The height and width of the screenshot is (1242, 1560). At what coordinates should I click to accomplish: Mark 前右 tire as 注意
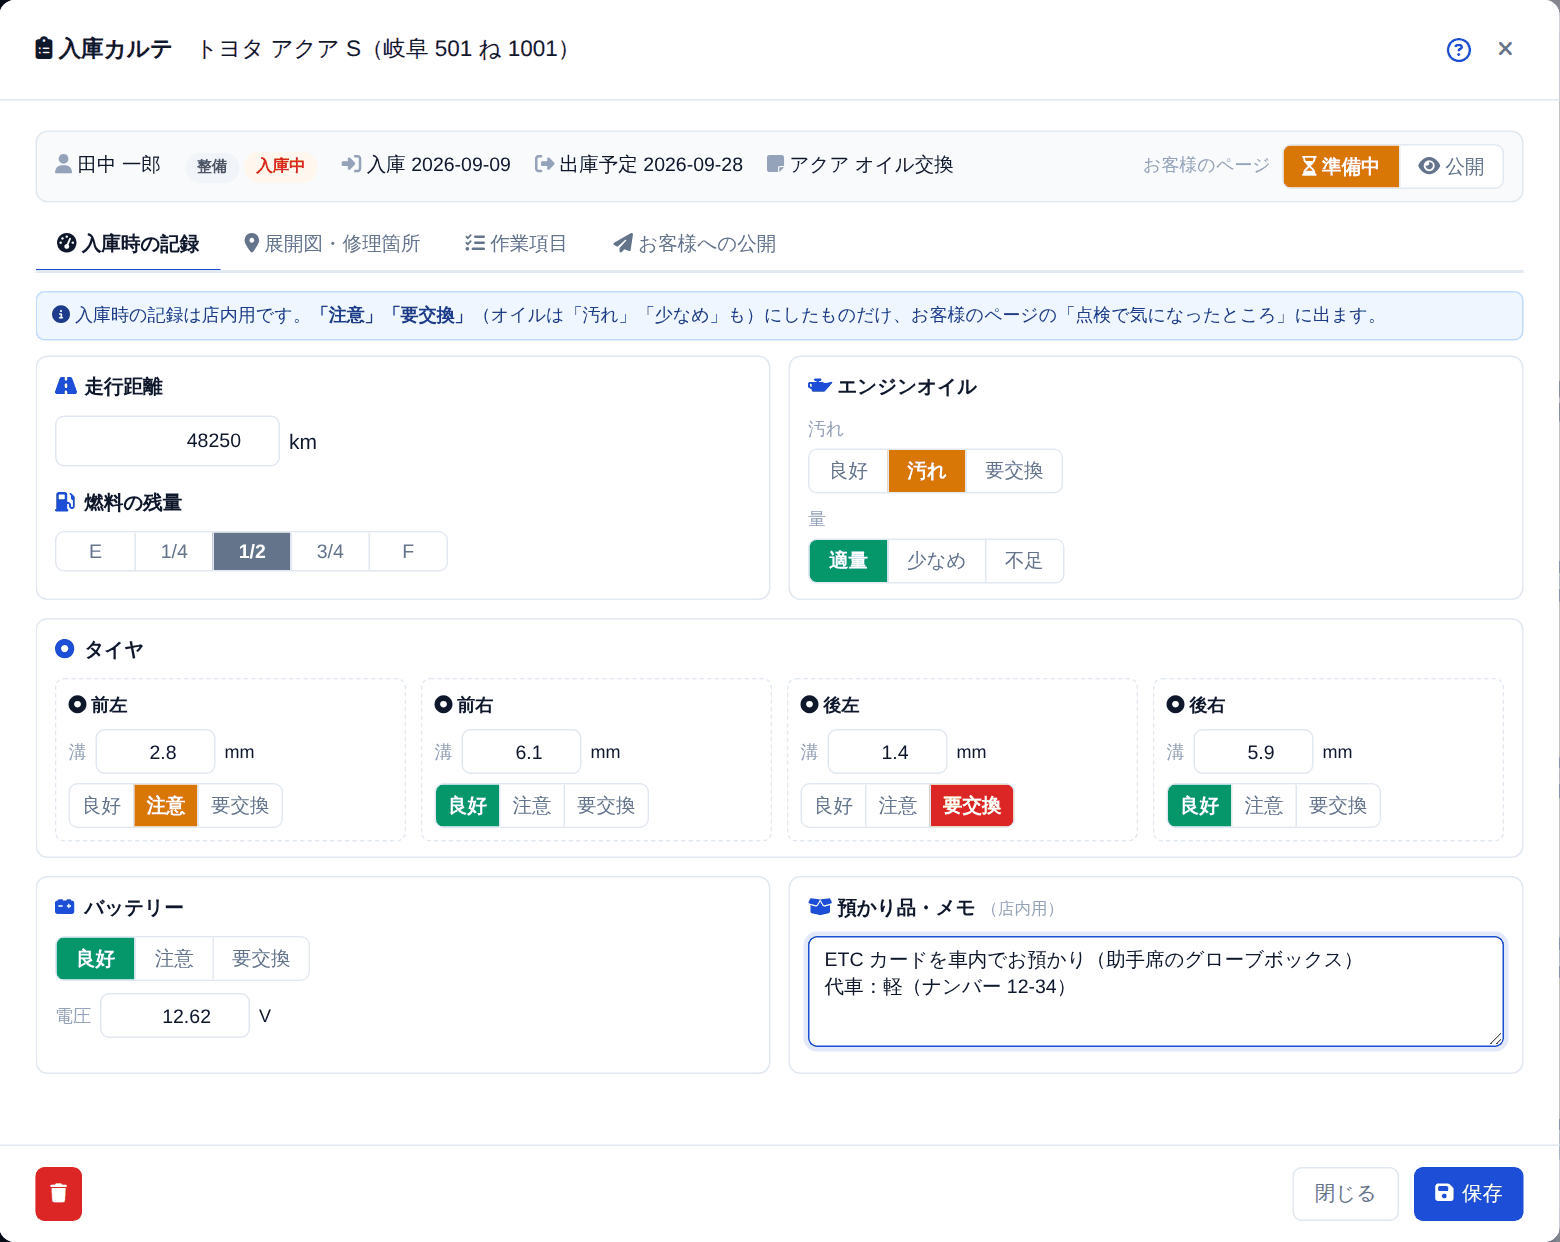pyautogui.click(x=532, y=806)
